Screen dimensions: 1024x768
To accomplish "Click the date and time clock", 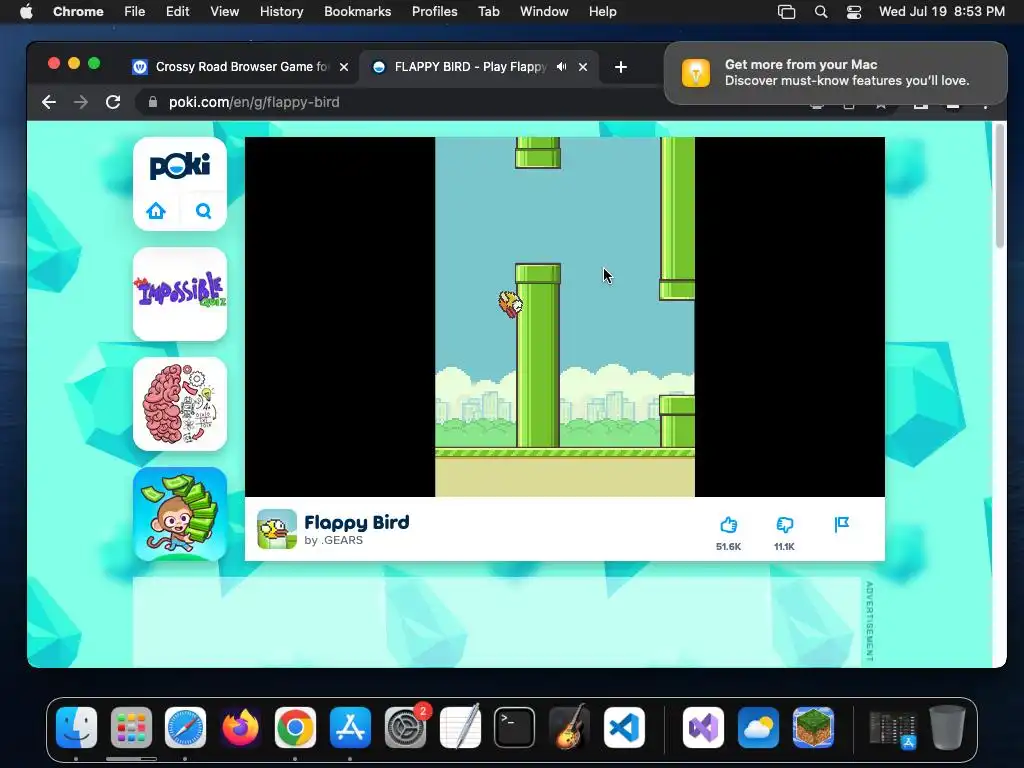I will (x=942, y=12).
